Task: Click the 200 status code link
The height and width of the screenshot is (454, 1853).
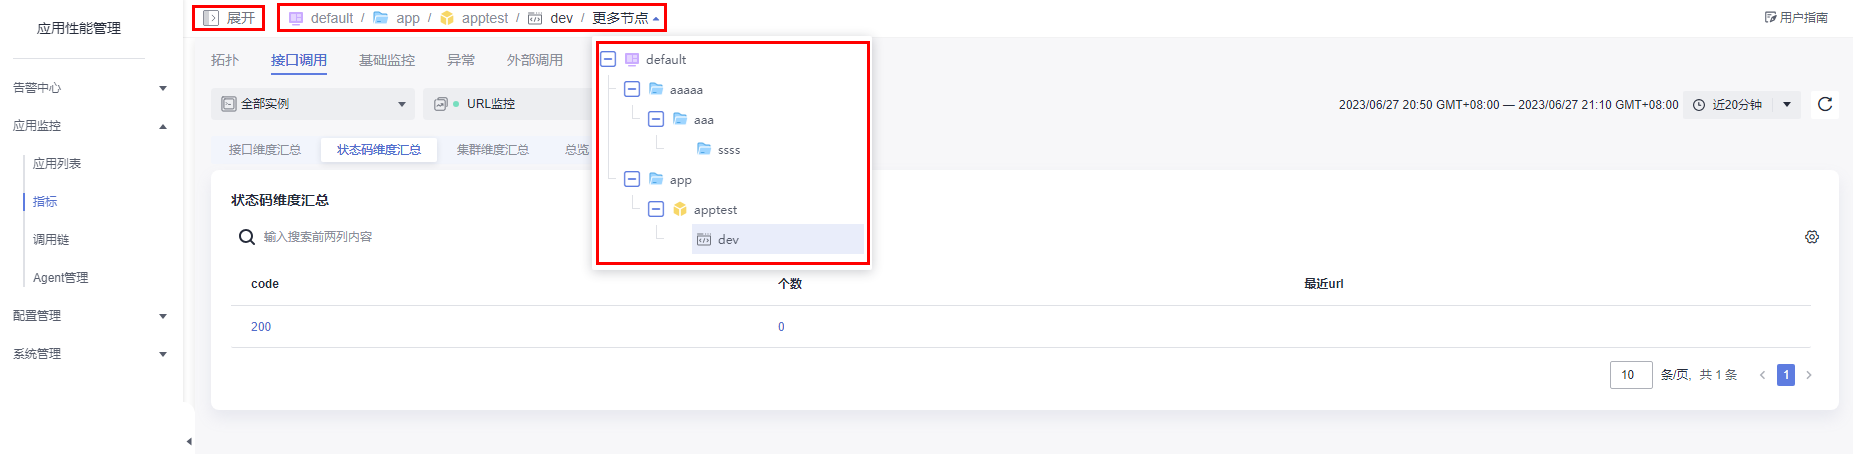Action: 261,327
